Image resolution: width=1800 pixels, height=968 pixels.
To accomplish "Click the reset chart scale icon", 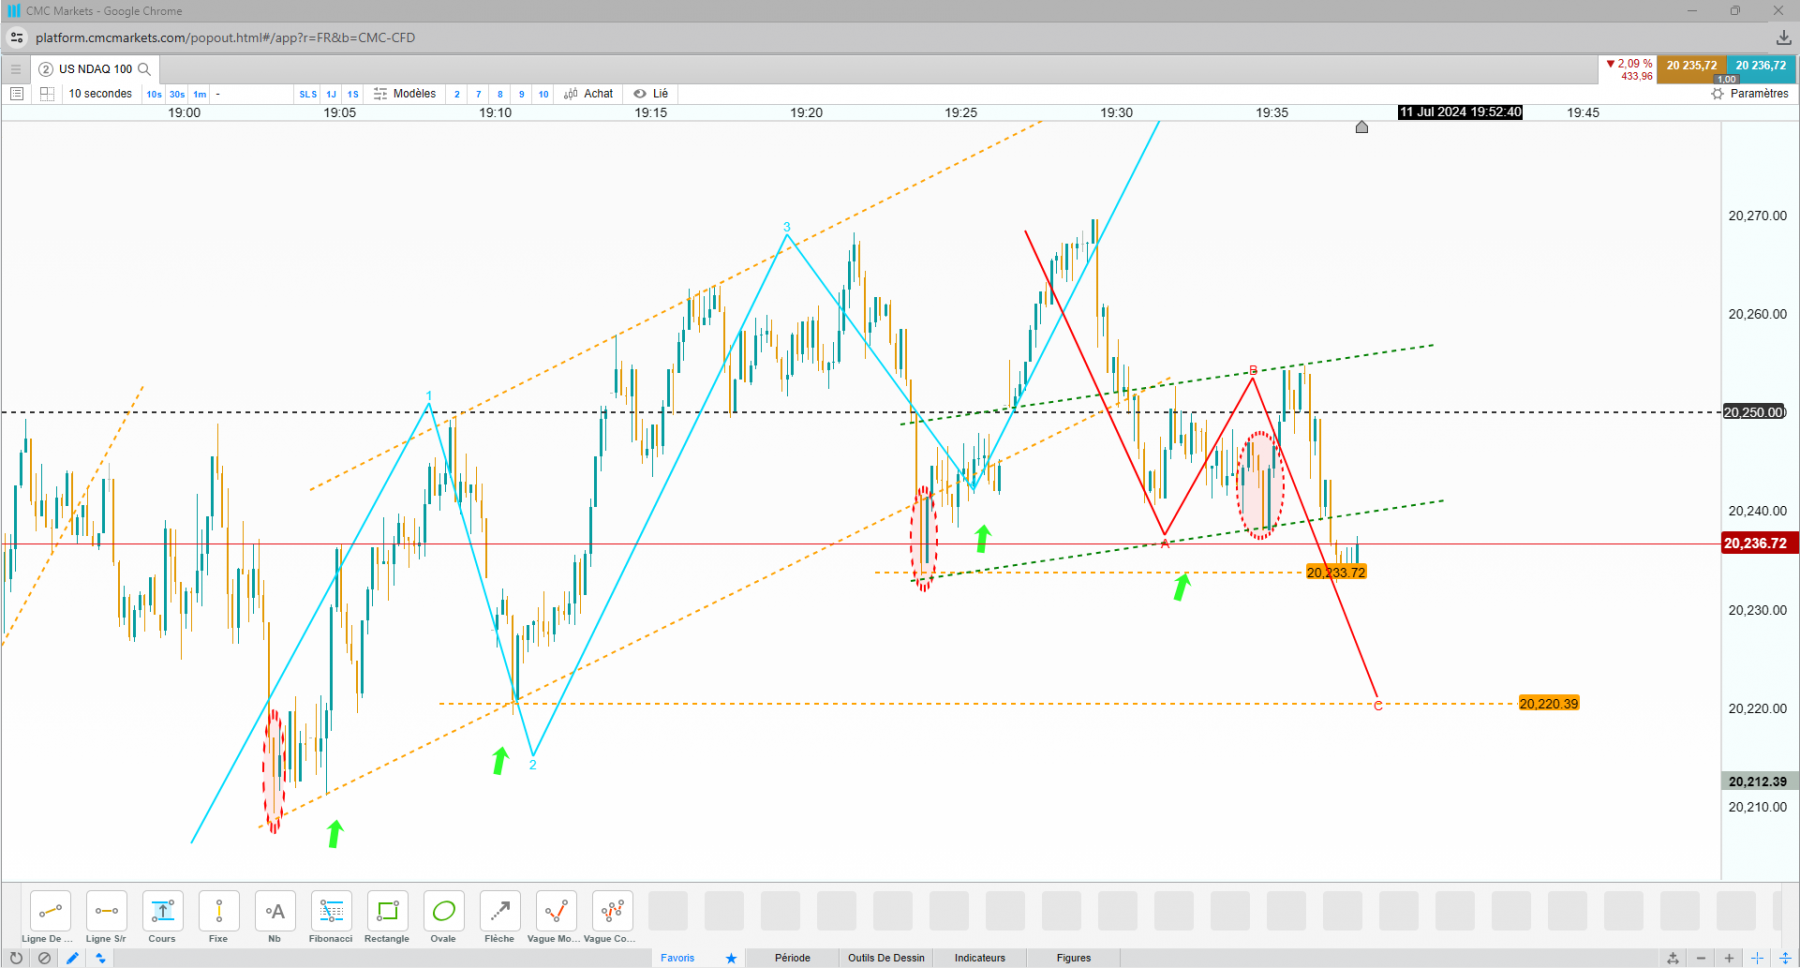I will [x=1673, y=958].
